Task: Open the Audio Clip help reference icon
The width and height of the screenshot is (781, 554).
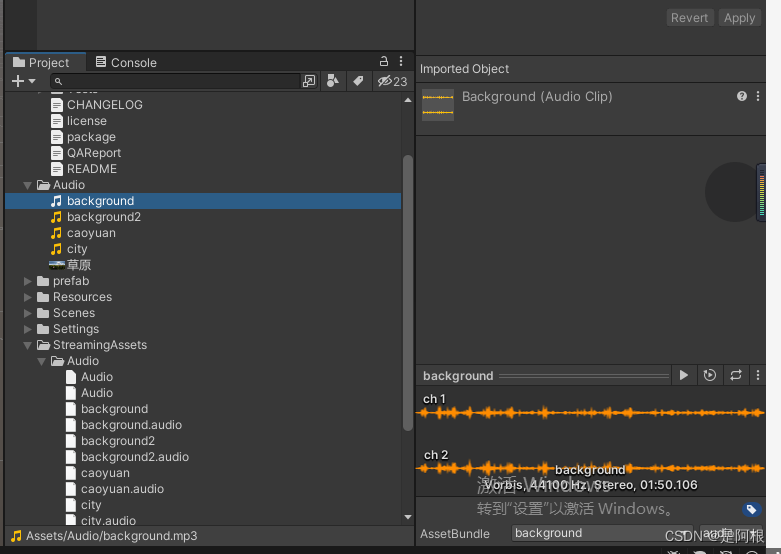Action: coord(742,96)
